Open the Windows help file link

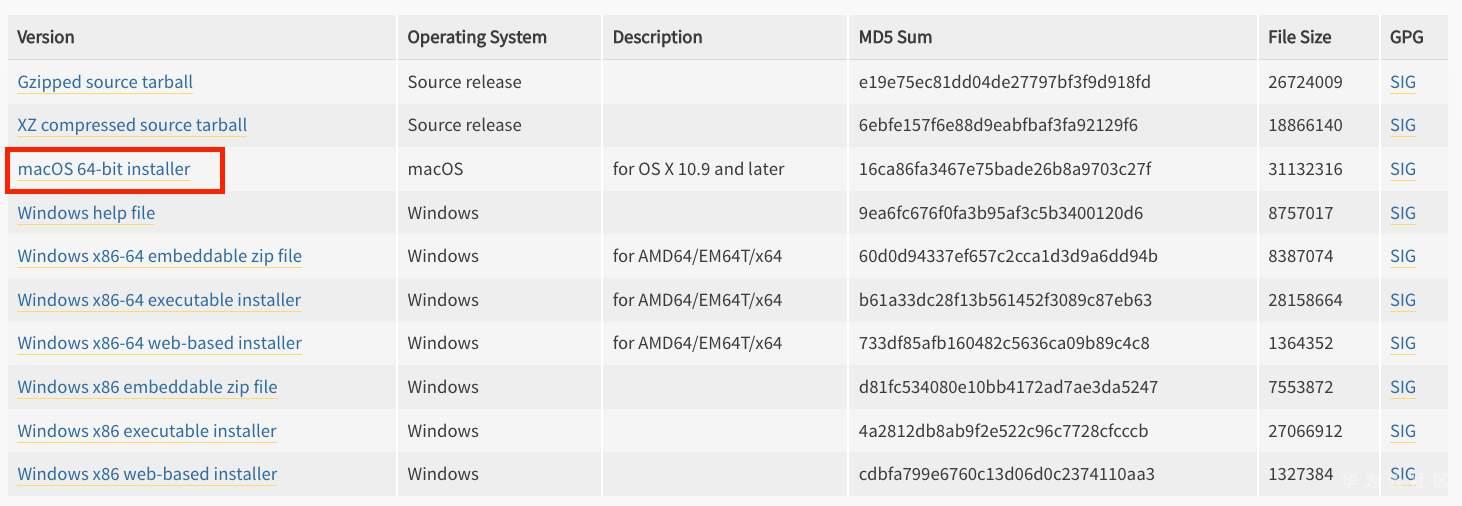86,213
